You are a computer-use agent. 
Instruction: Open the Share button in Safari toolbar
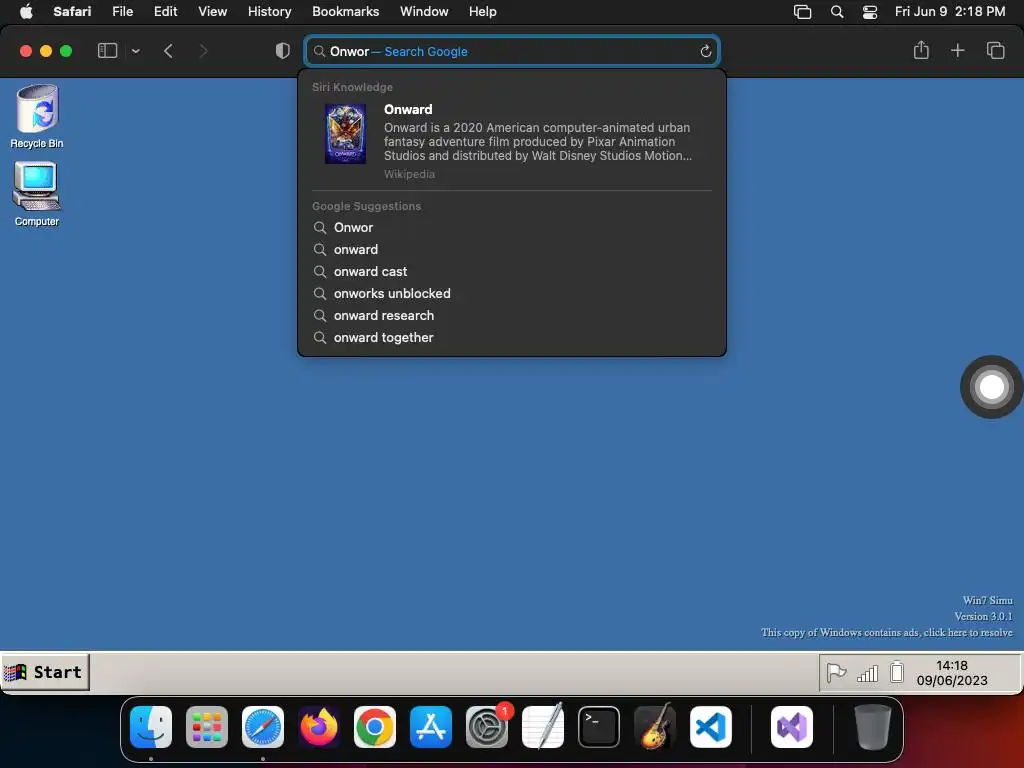[x=921, y=50]
